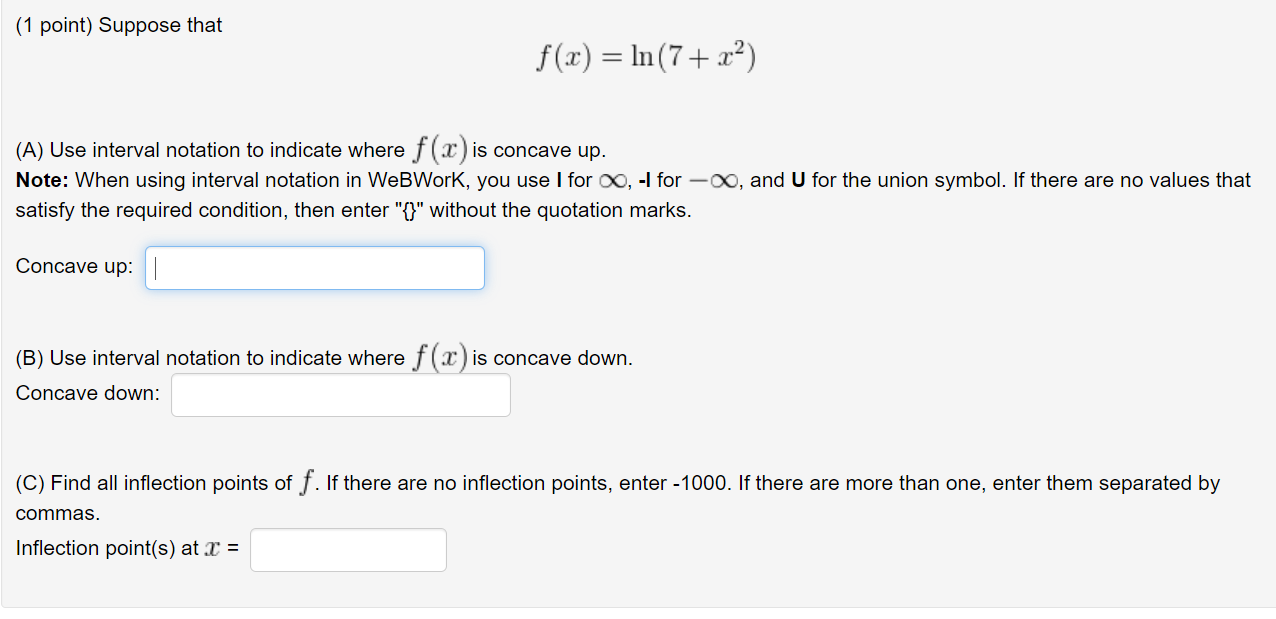Click the bold Note text
Screen dimensions: 1276x619
(x=41, y=180)
